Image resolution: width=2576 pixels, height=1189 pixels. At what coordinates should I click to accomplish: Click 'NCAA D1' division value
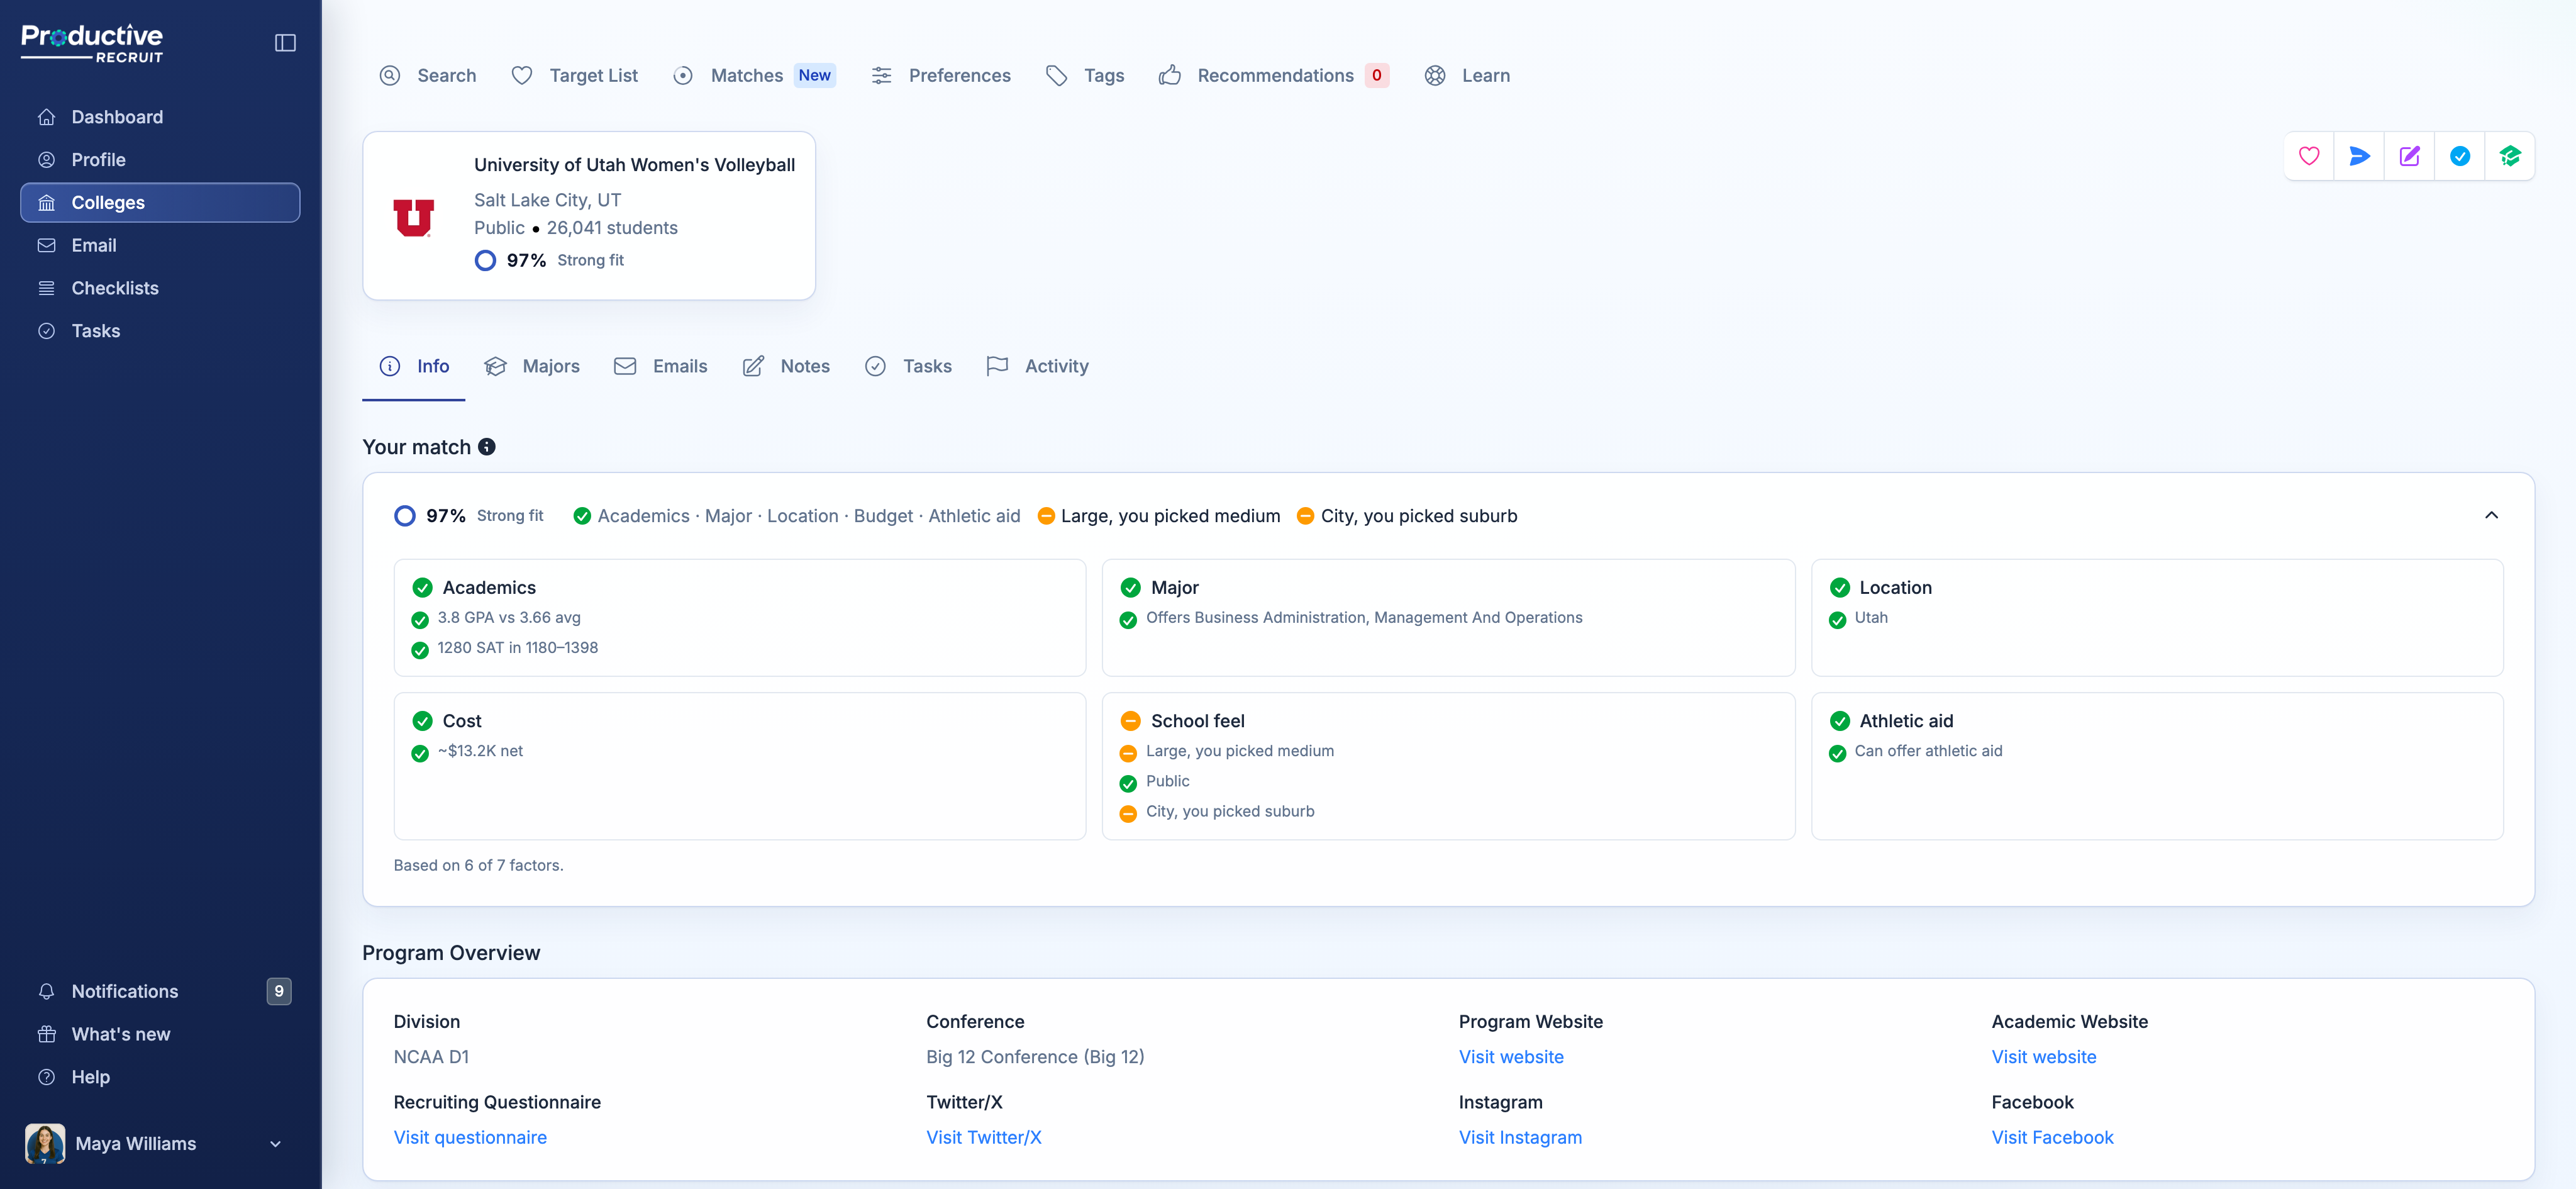click(x=431, y=1057)
